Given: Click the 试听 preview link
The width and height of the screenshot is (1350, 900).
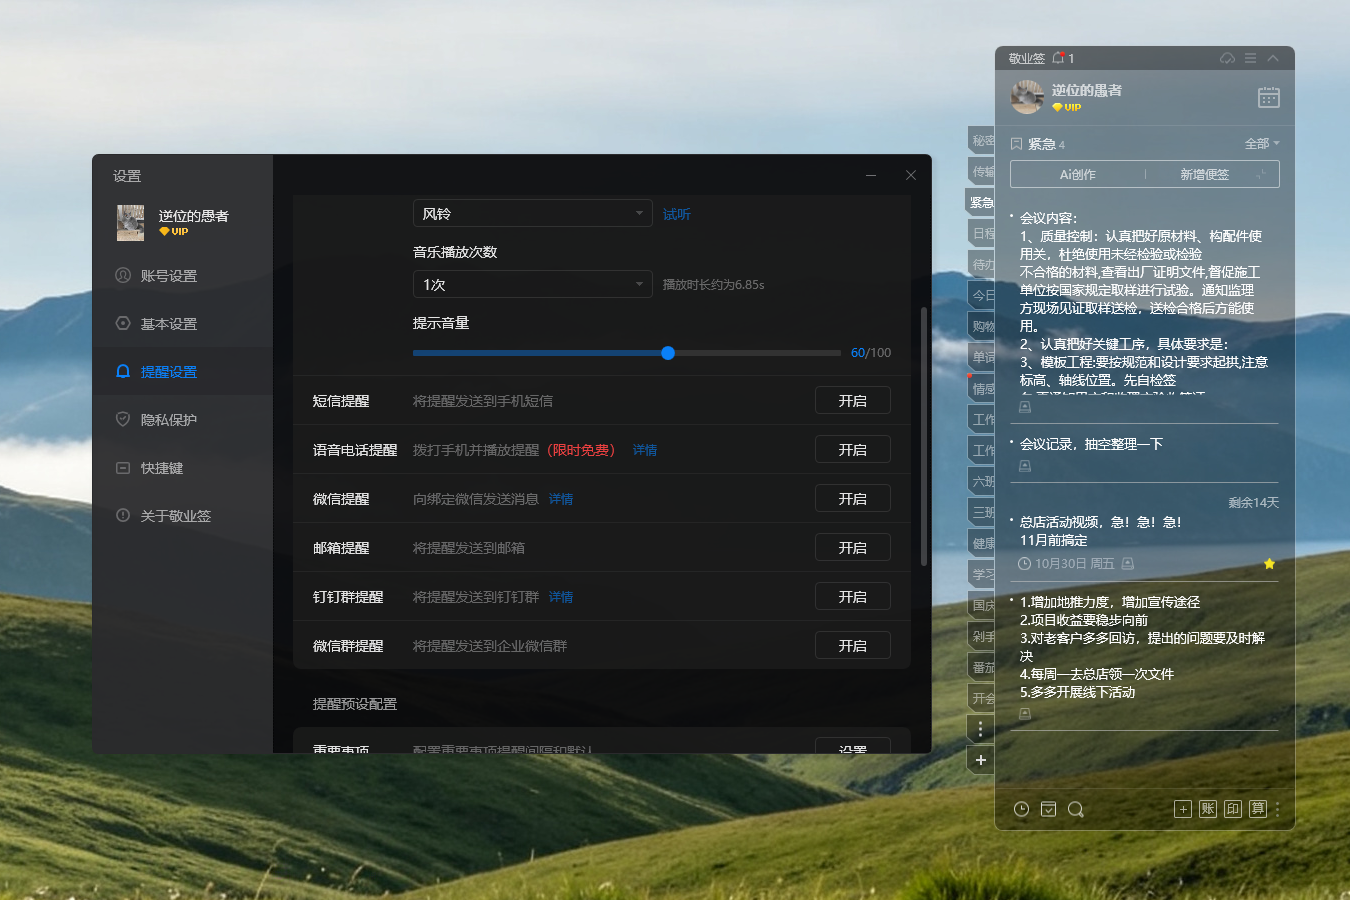Looking at the screenshot, I should coord(676,214).
